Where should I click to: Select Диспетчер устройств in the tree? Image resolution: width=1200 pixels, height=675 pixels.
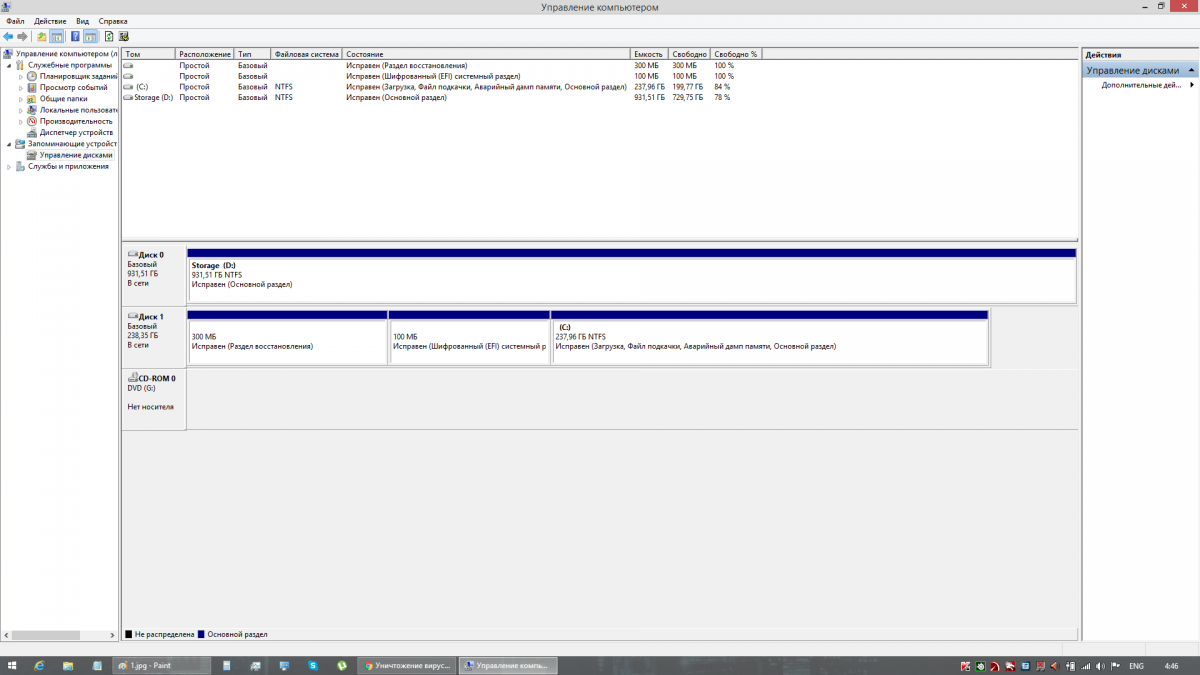tap(69, 132)
